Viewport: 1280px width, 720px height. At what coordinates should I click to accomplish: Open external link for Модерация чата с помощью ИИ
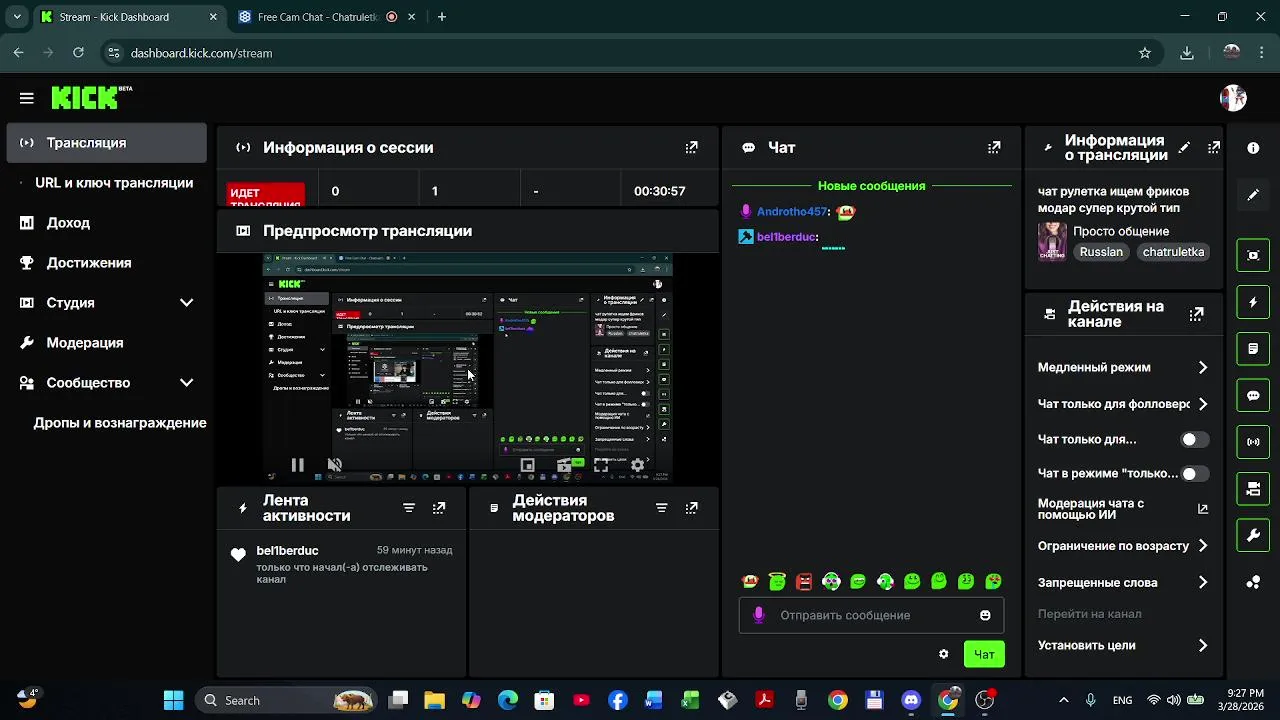(1203, 509)
